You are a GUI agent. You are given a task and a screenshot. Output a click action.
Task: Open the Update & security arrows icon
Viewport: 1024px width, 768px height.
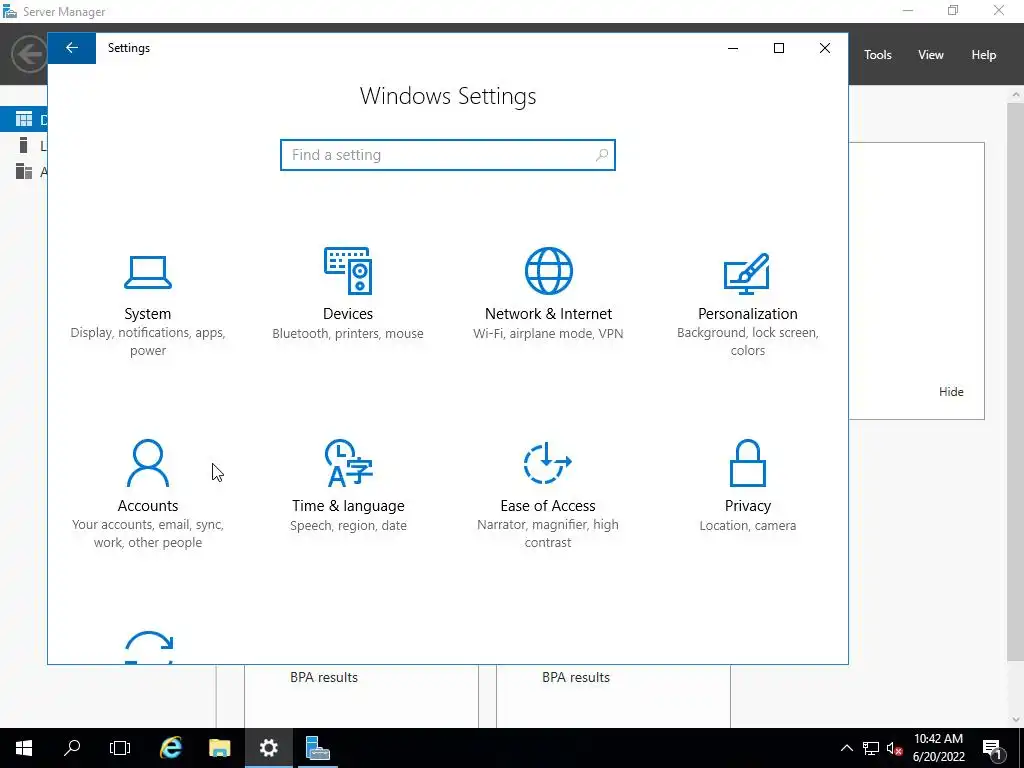point(149,647)
